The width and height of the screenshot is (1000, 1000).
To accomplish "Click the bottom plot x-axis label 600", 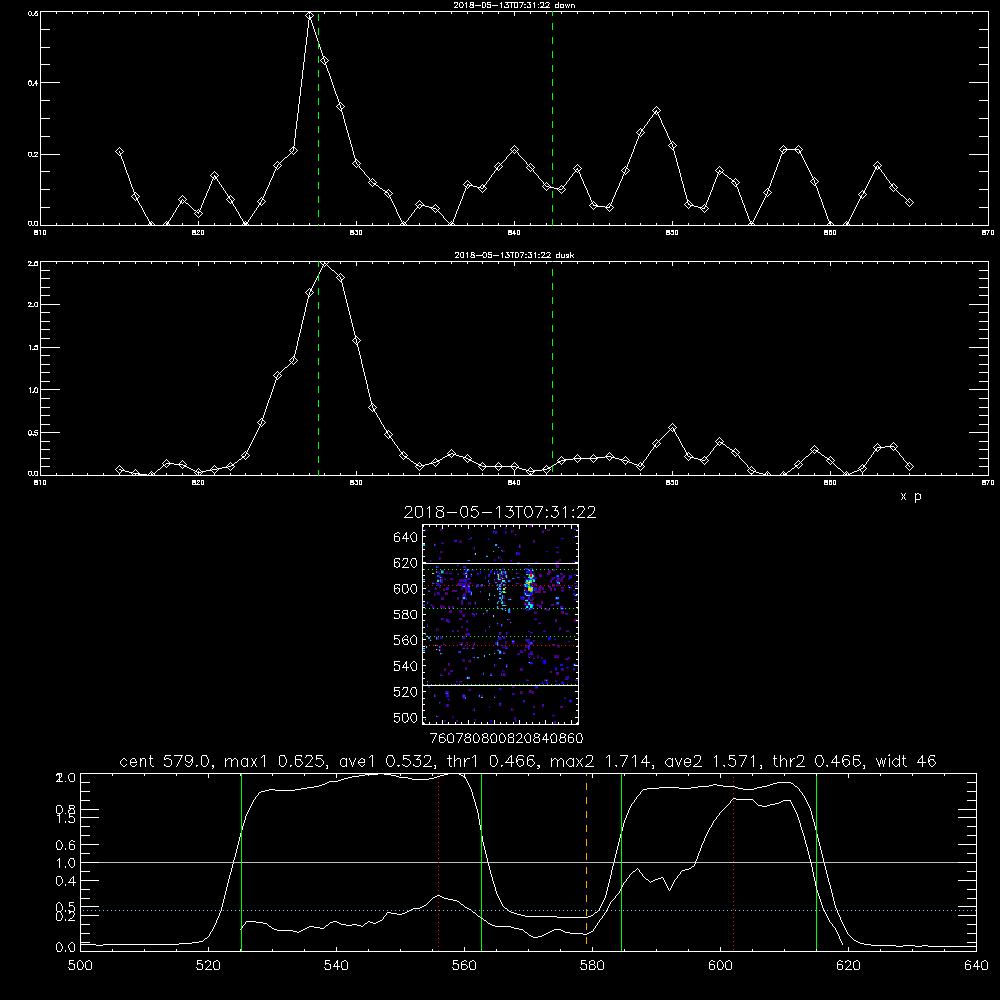I will pos(720,966).
